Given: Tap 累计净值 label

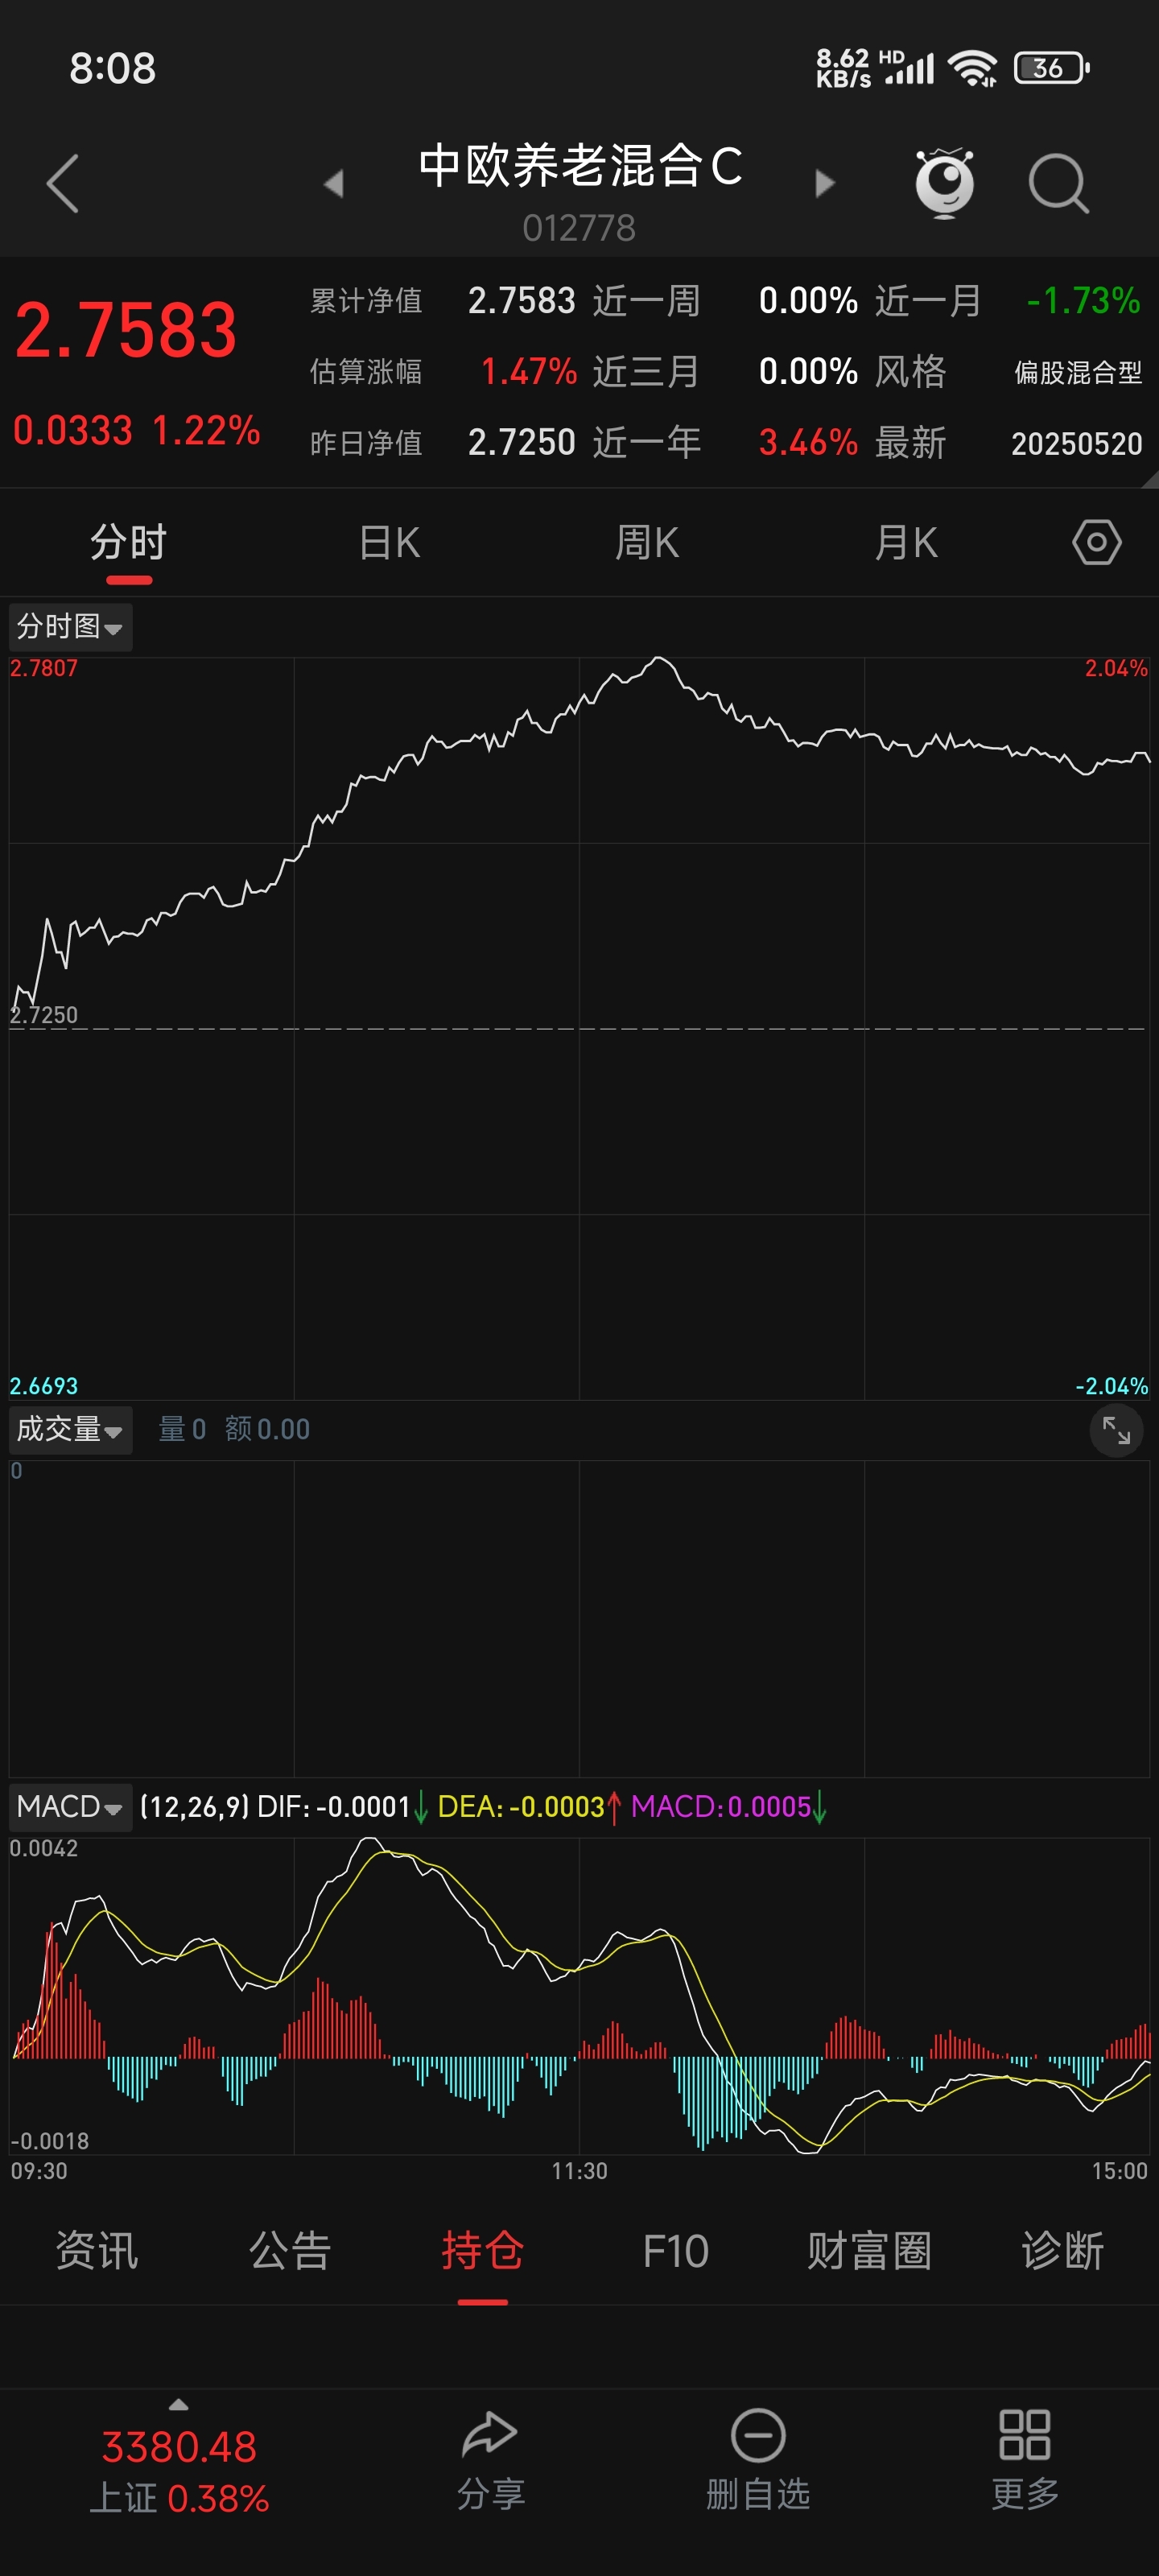Looking at the screenshot, I should click(366, 301).
